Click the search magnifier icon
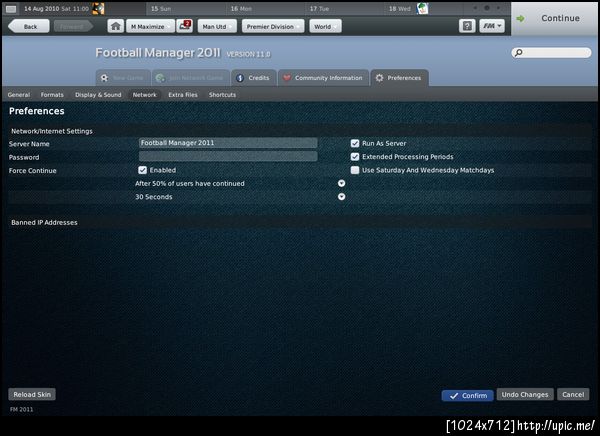 coord(518,52)
